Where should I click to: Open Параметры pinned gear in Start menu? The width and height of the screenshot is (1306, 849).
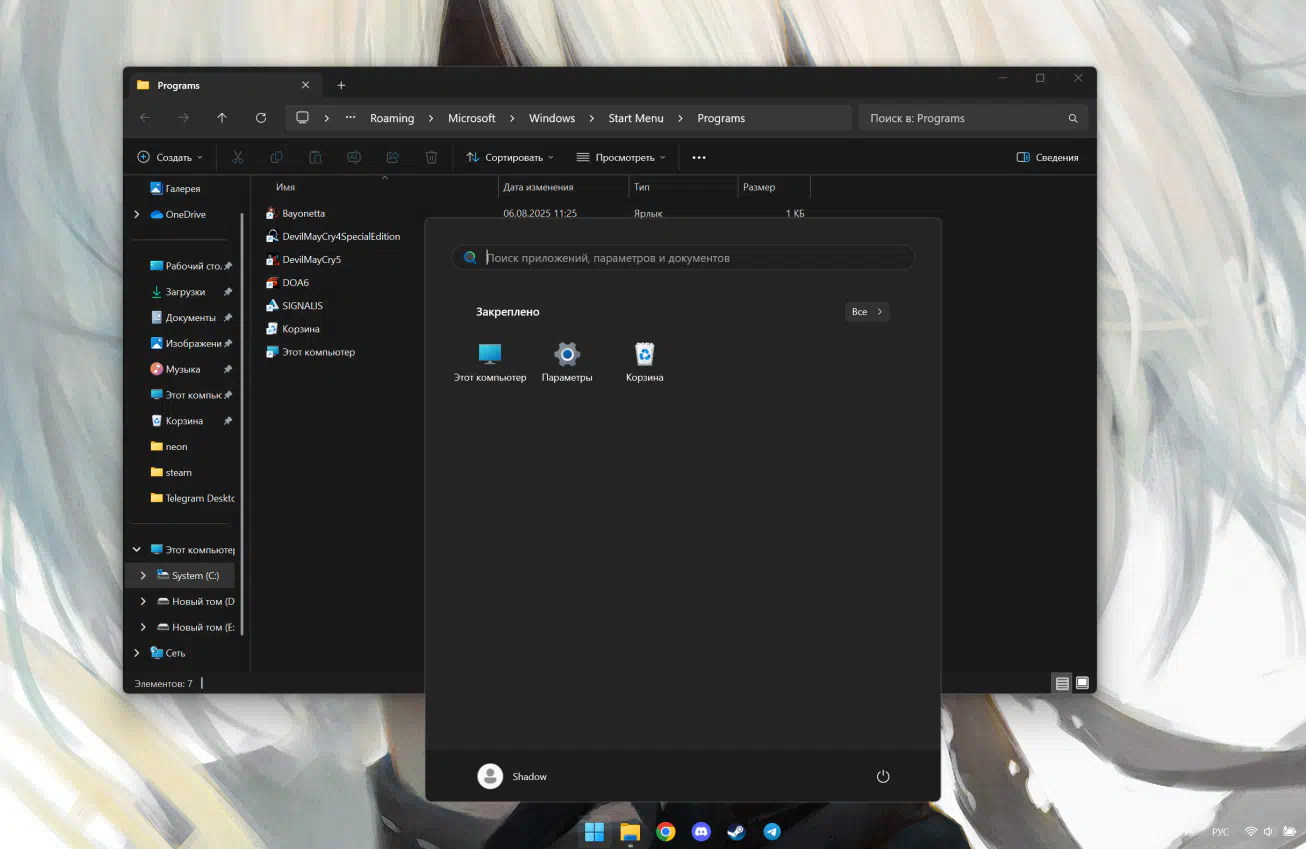[567, 362]
